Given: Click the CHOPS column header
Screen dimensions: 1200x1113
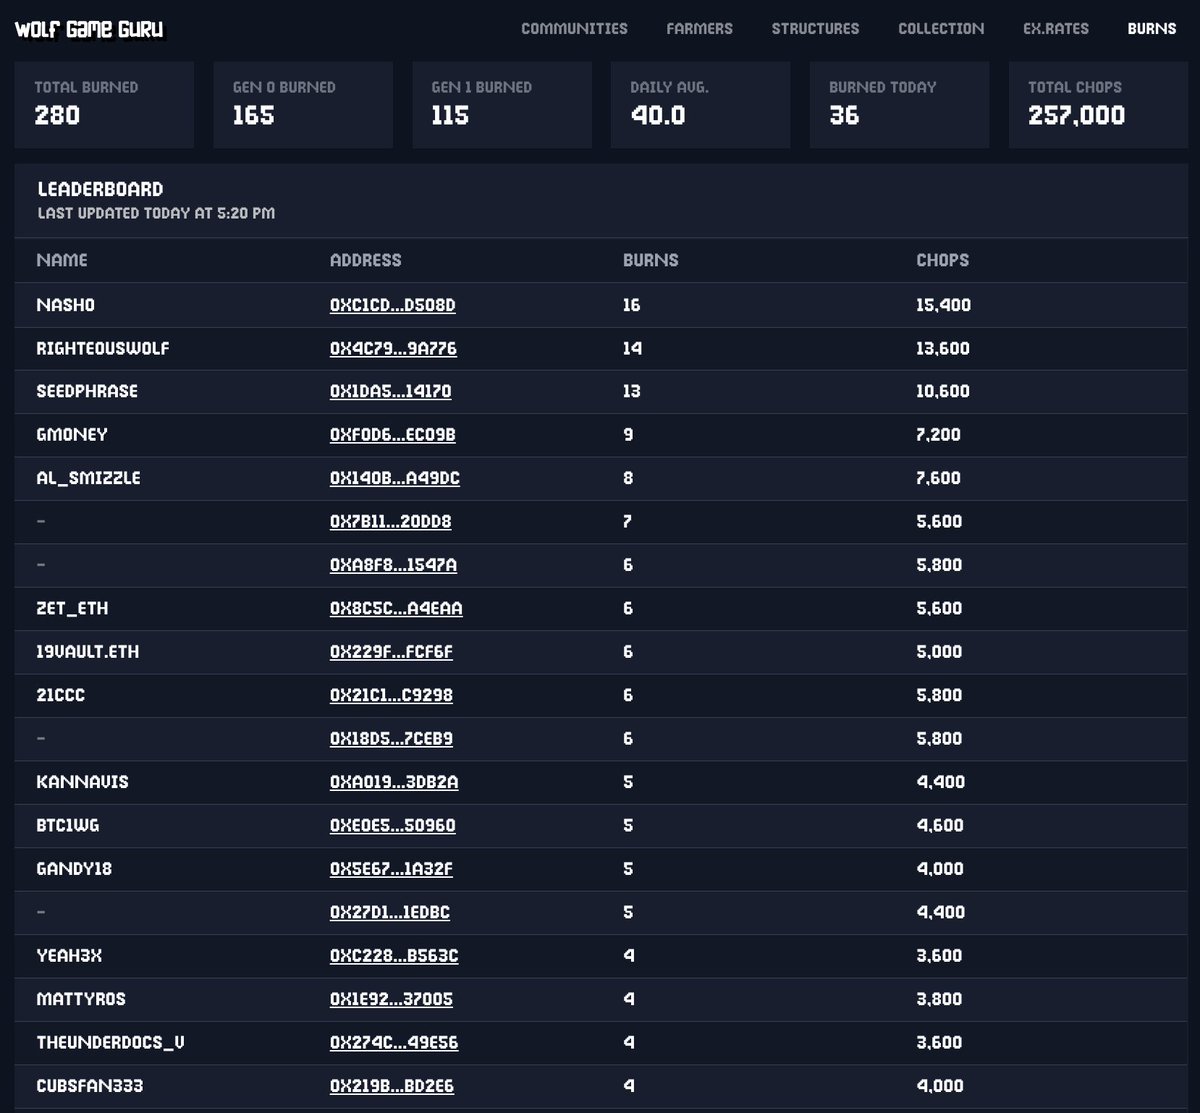Looking at the screenshot, I should coord(941,260).
